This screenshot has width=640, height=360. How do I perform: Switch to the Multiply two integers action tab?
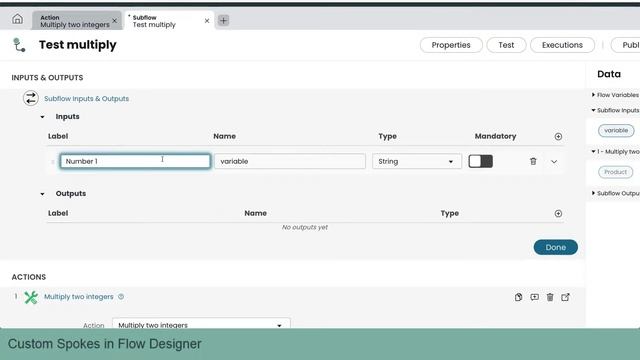click(x=75, y=21)
